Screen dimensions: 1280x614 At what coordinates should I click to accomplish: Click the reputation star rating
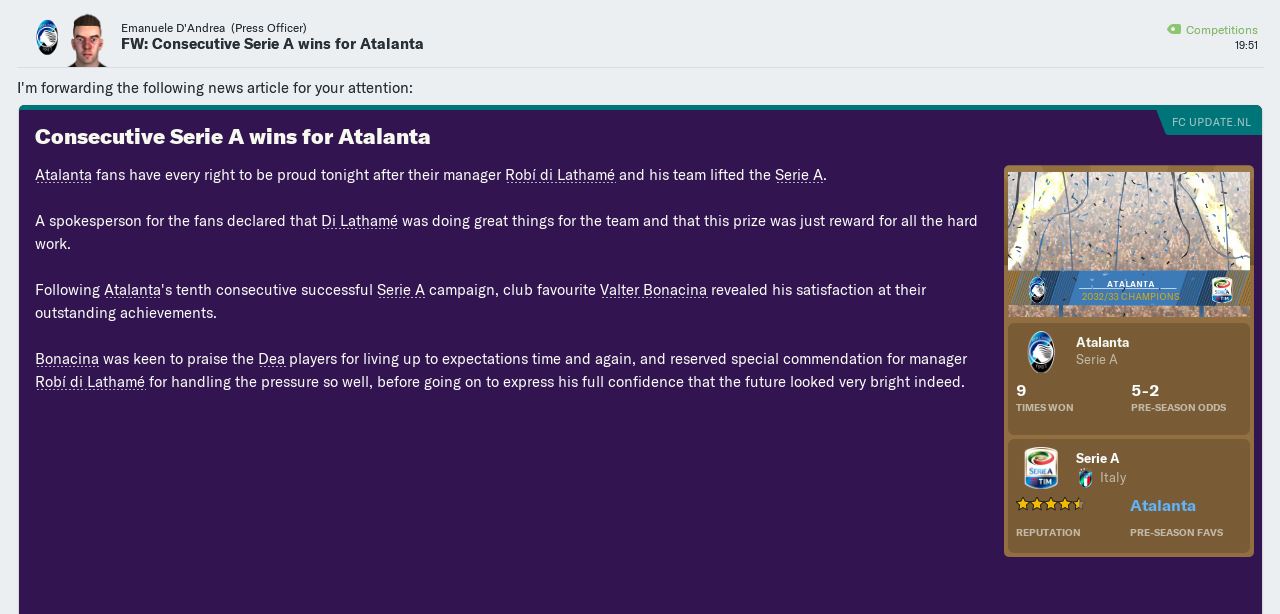pyautogui.click(x=1050, y=504)
